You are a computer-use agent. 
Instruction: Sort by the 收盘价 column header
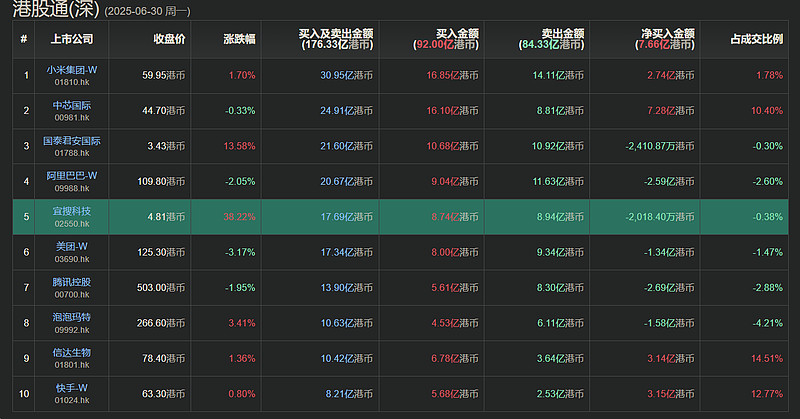(169, 39)
